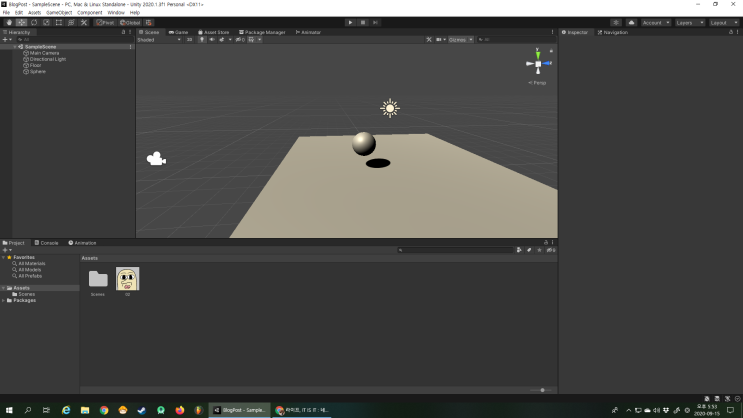This screenshot has height=418, width=743.
Task: Open custom editor tools
Action: (84, 22)
